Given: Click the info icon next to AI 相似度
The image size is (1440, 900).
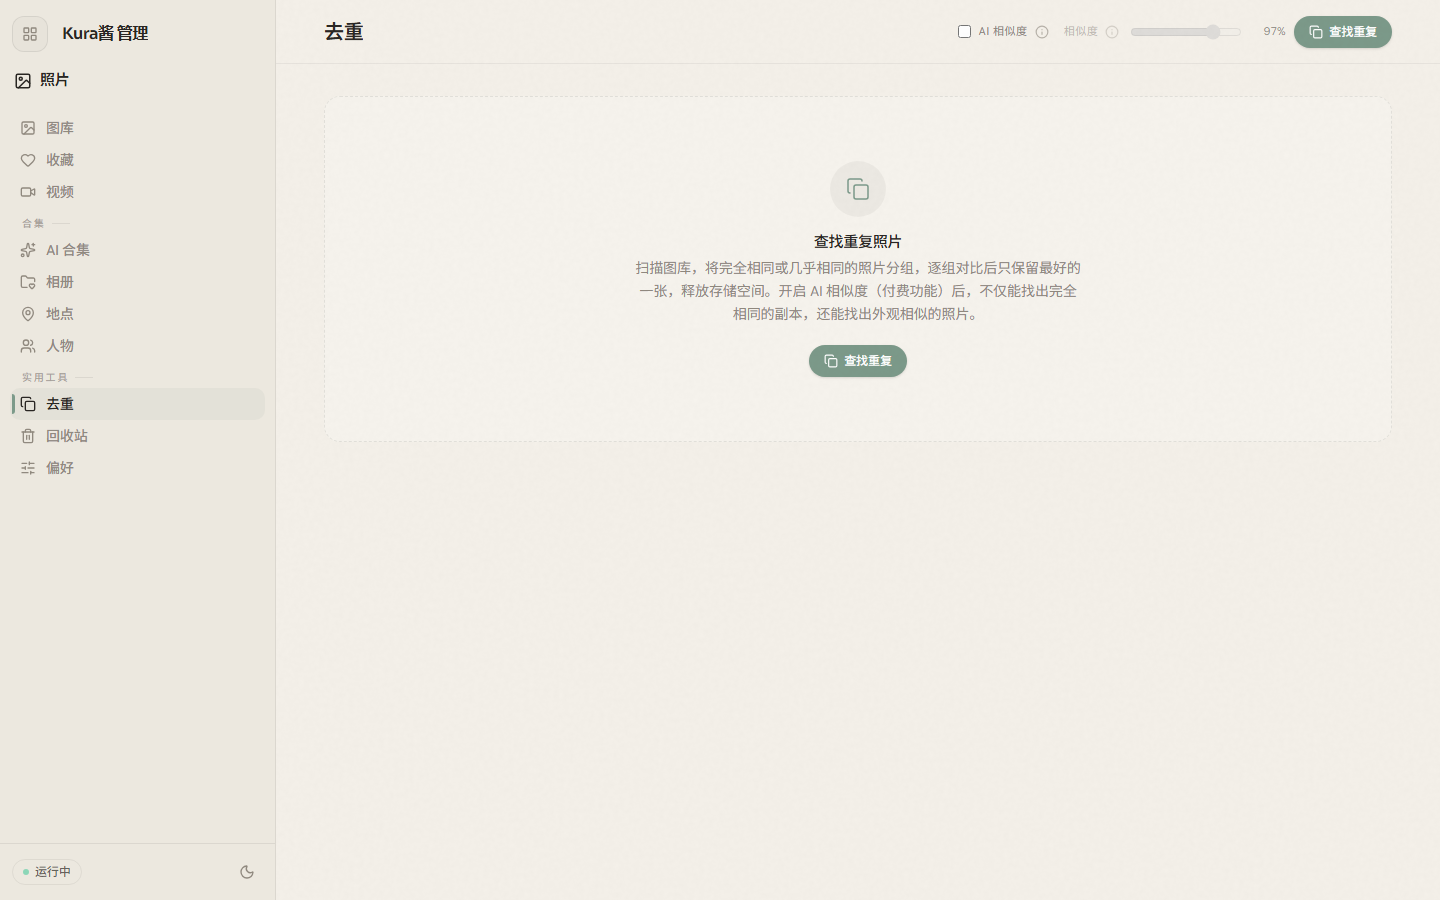Looking at the screenshot, I should pyautogui.click(x=1042, y=32).
